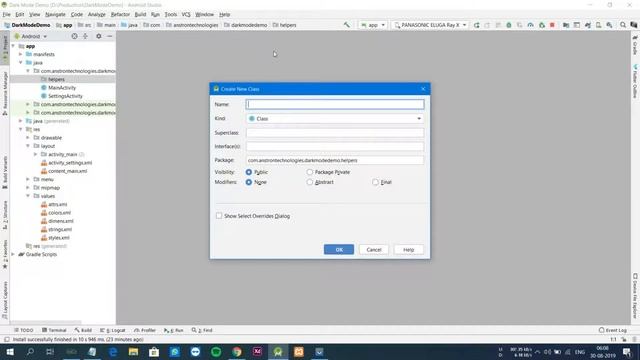Open content_main.xml layout file
Image resolution: width=640 pixels, height=360 pixels.
(67, 171)
